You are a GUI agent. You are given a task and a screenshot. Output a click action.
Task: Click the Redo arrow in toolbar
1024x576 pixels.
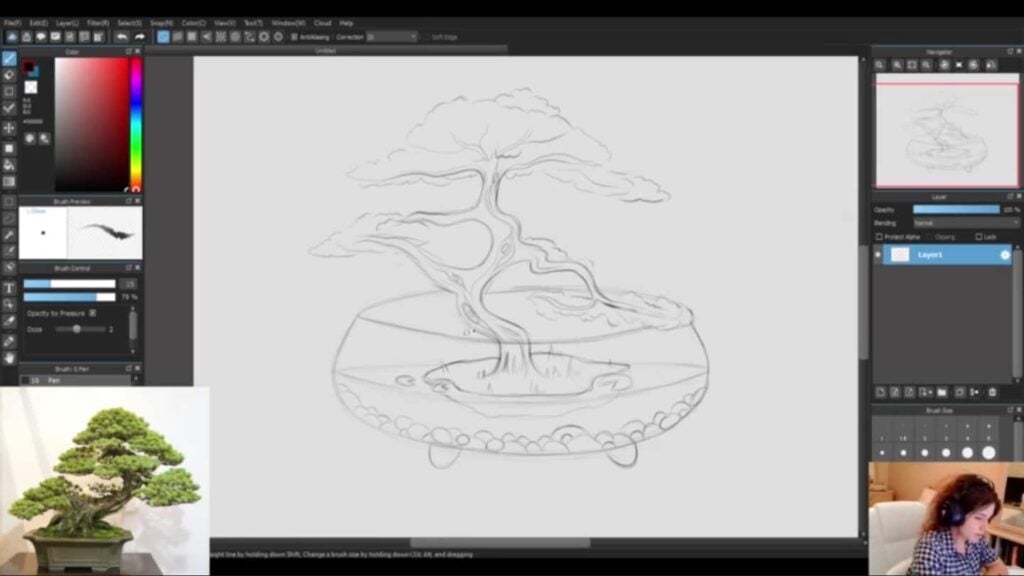click(139, 37)
